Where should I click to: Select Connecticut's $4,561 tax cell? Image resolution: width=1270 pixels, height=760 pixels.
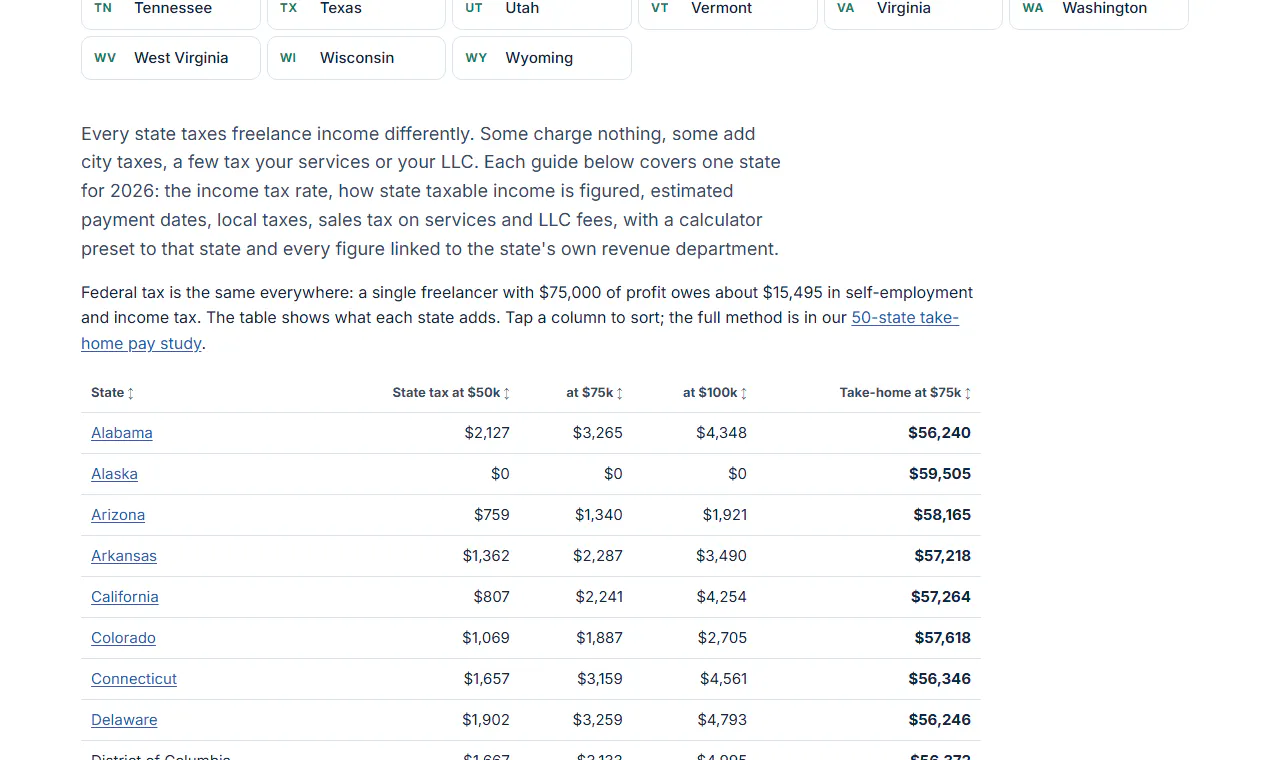pyautogui.click(x=724, y=679)
